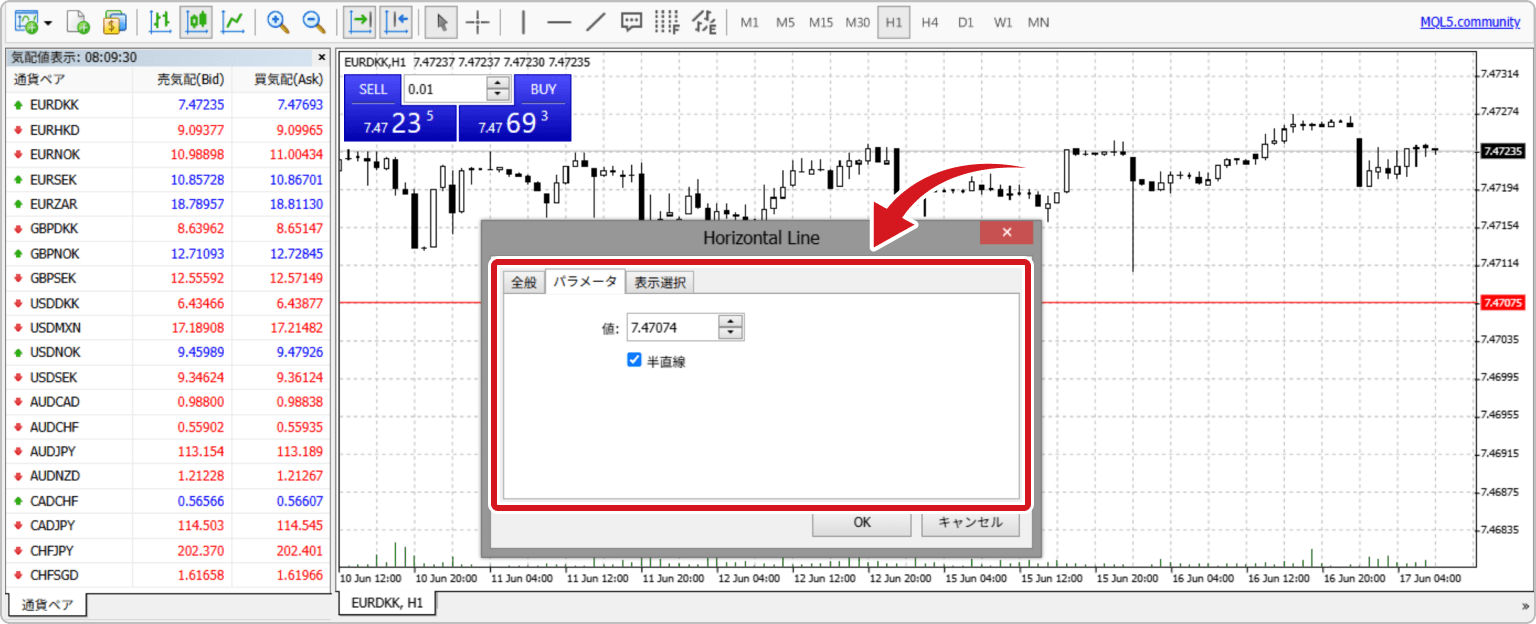
Task: Increase the 値 price with up spinner
Action: pyautogui.click(x=732, y=321)
